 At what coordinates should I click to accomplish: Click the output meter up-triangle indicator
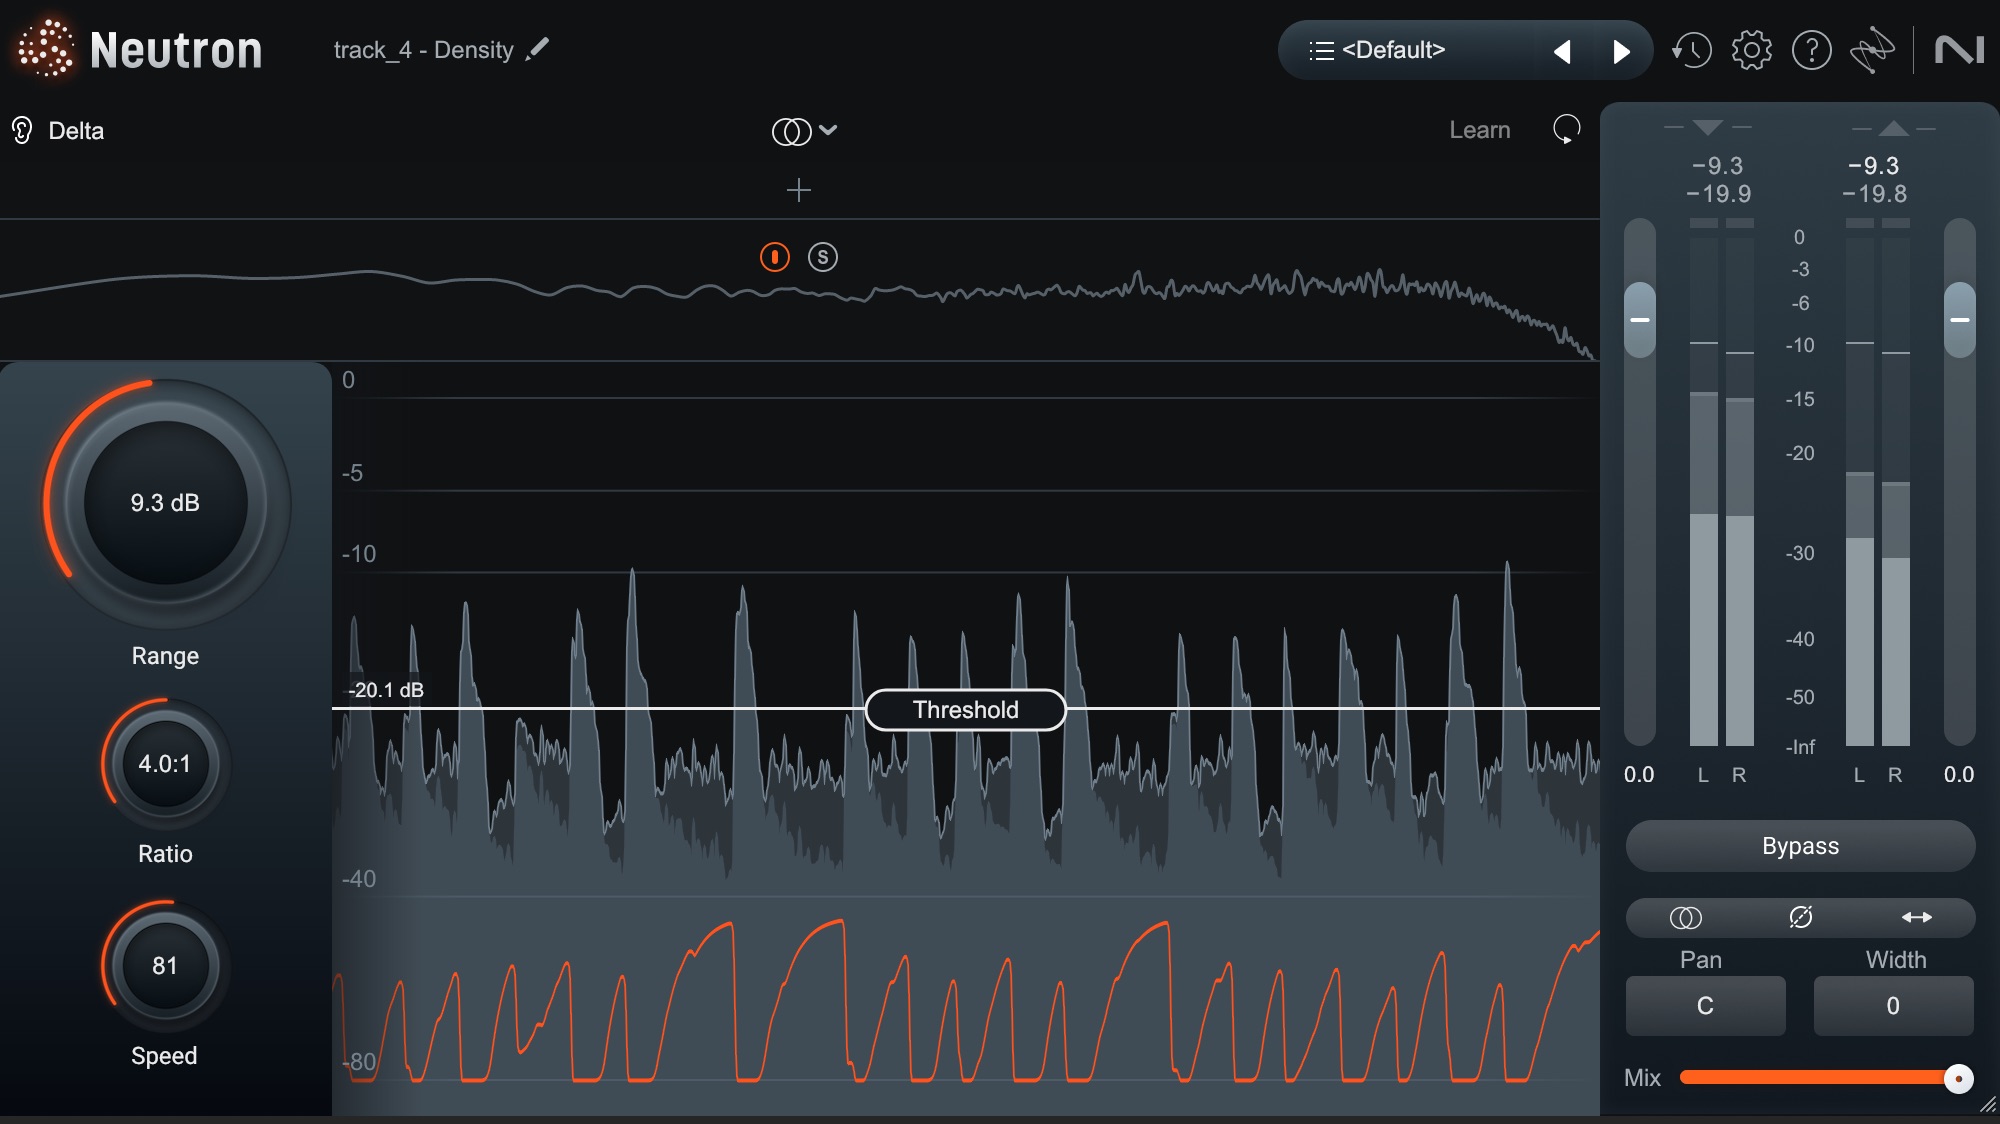pos(1893,128)
